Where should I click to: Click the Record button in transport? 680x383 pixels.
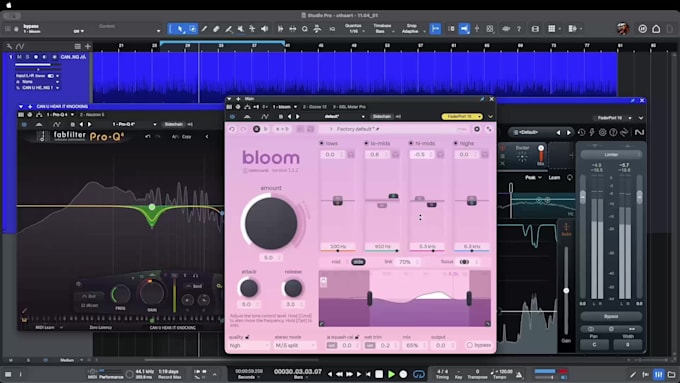[x=403, y=374]
